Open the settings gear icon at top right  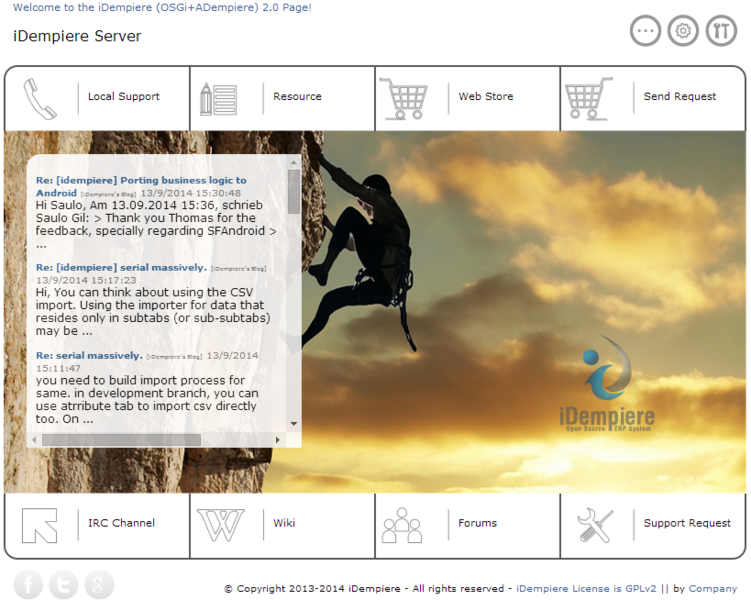click(683, 31)
